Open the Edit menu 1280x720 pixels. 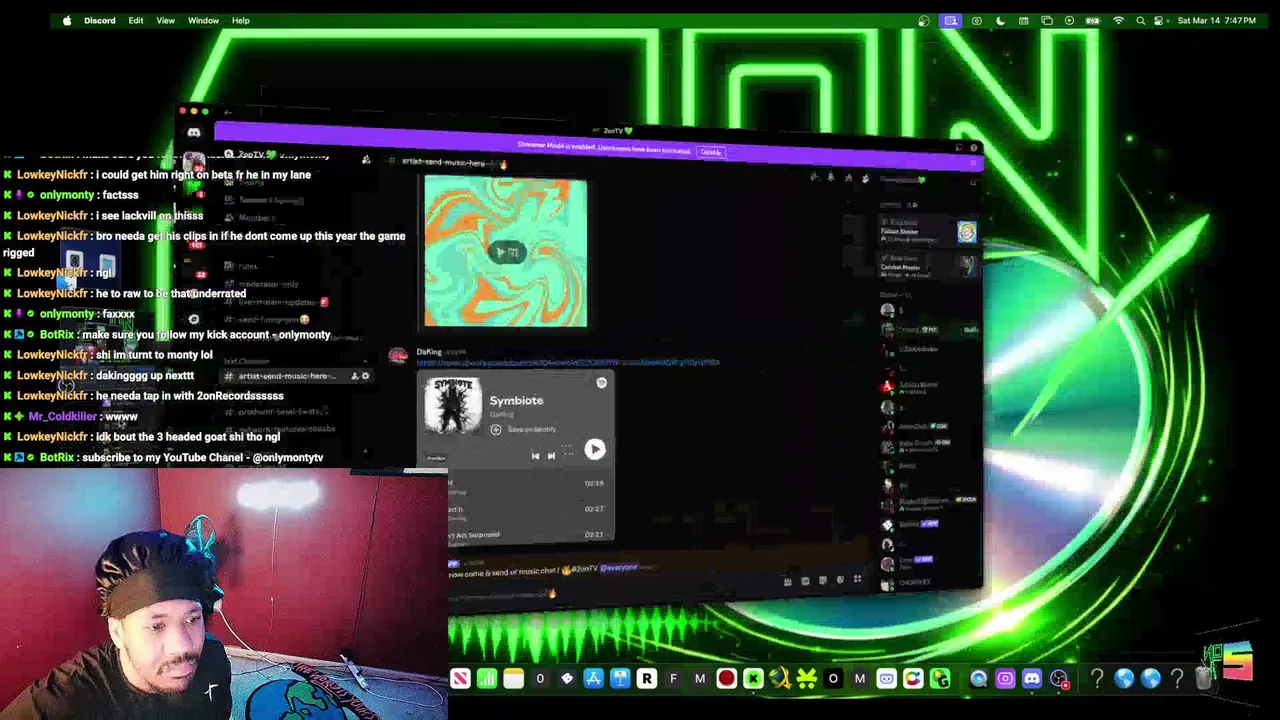pos(135,20)
